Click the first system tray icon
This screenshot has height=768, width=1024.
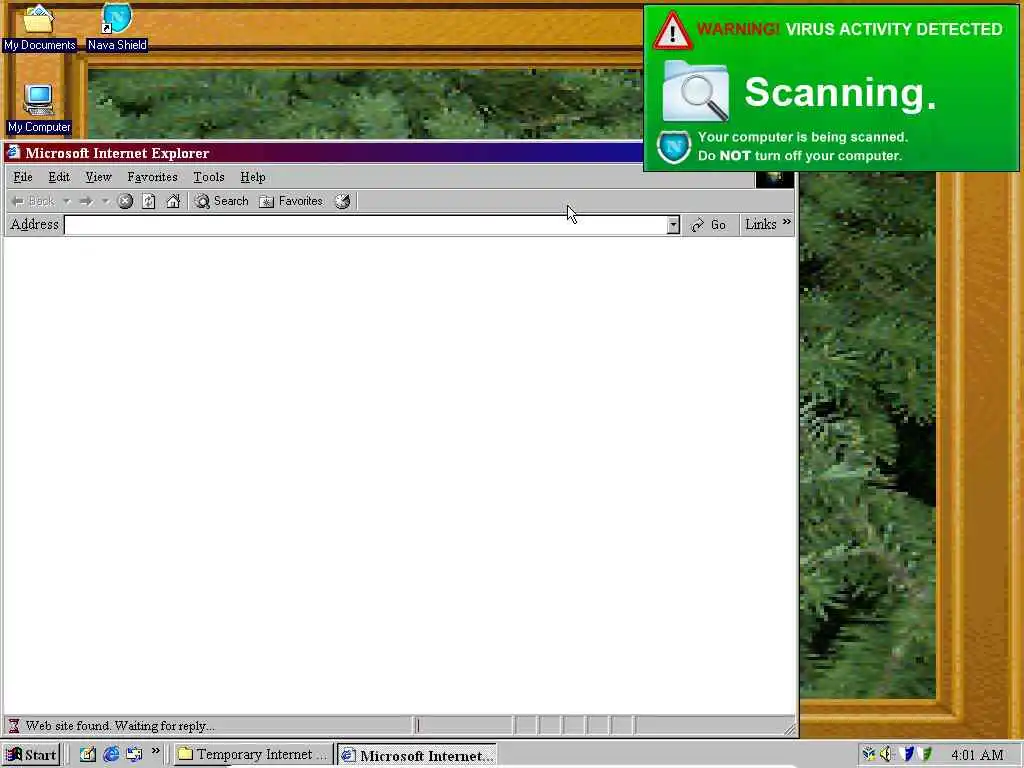pyautogui.click(x=868, y=754)
